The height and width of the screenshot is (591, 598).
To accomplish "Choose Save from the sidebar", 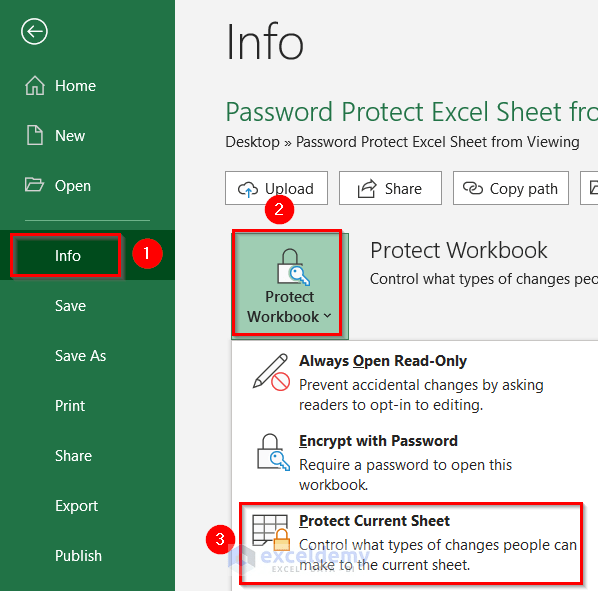I will click(87, 305).
